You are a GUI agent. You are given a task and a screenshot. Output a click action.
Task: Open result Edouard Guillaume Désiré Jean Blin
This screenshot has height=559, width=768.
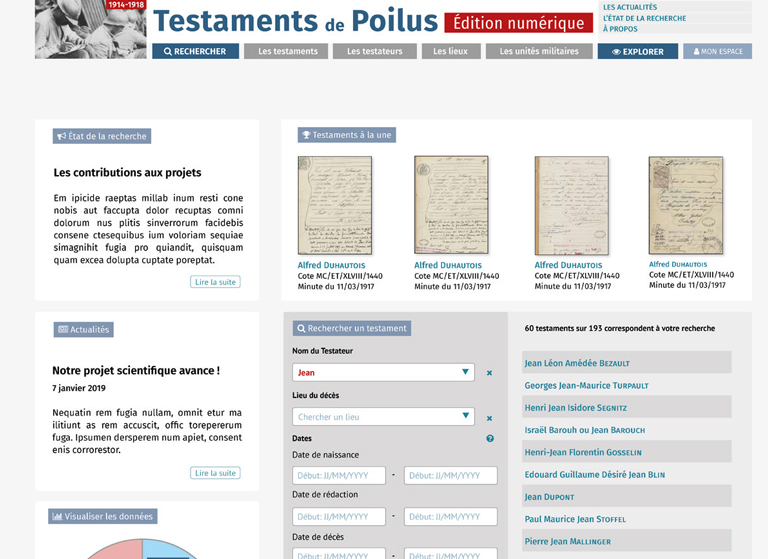click(626, 474)
